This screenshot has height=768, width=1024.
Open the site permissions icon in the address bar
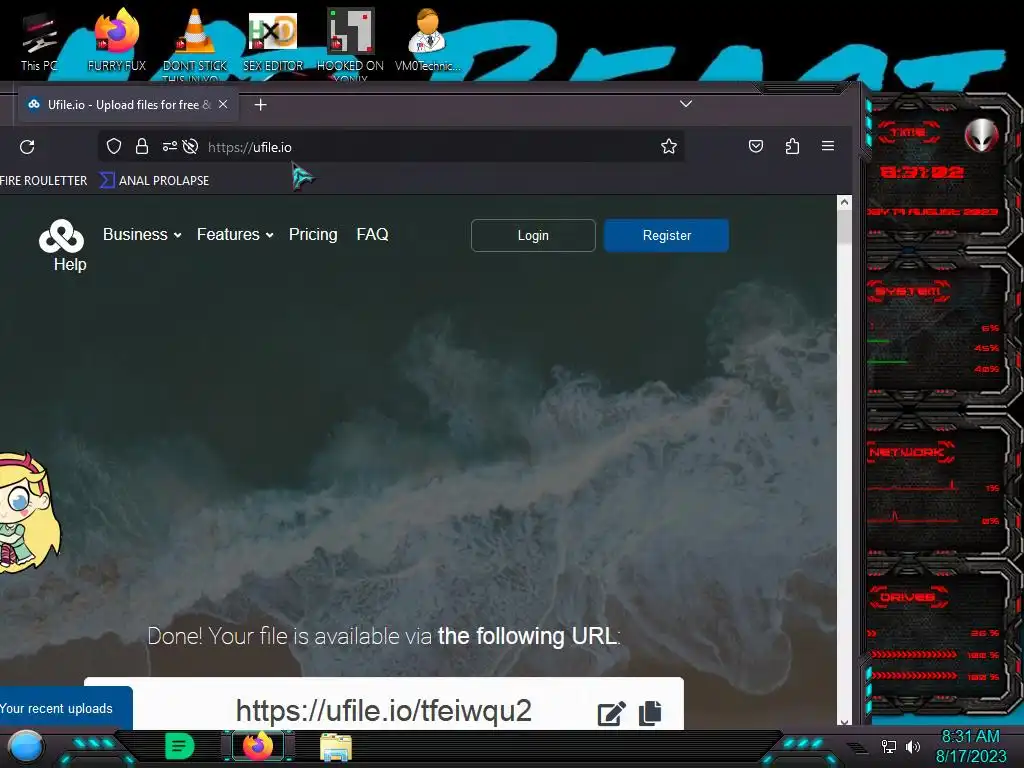[x=169, y=146]
